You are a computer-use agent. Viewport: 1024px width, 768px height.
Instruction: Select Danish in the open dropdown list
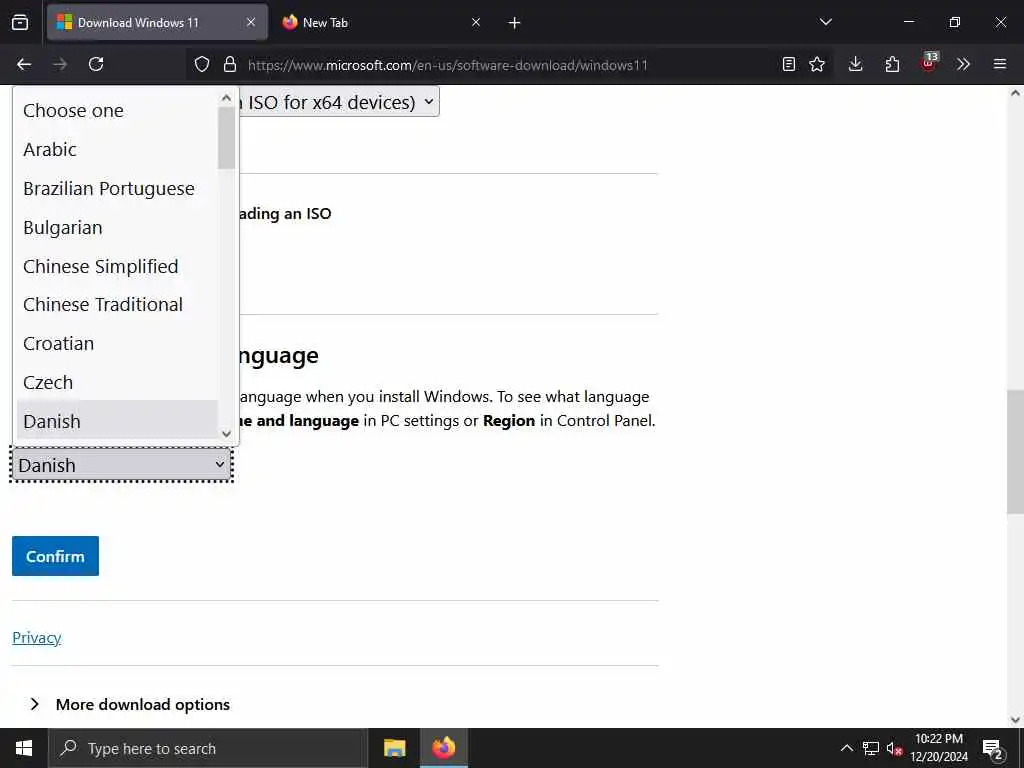click(x=117, y=421)
